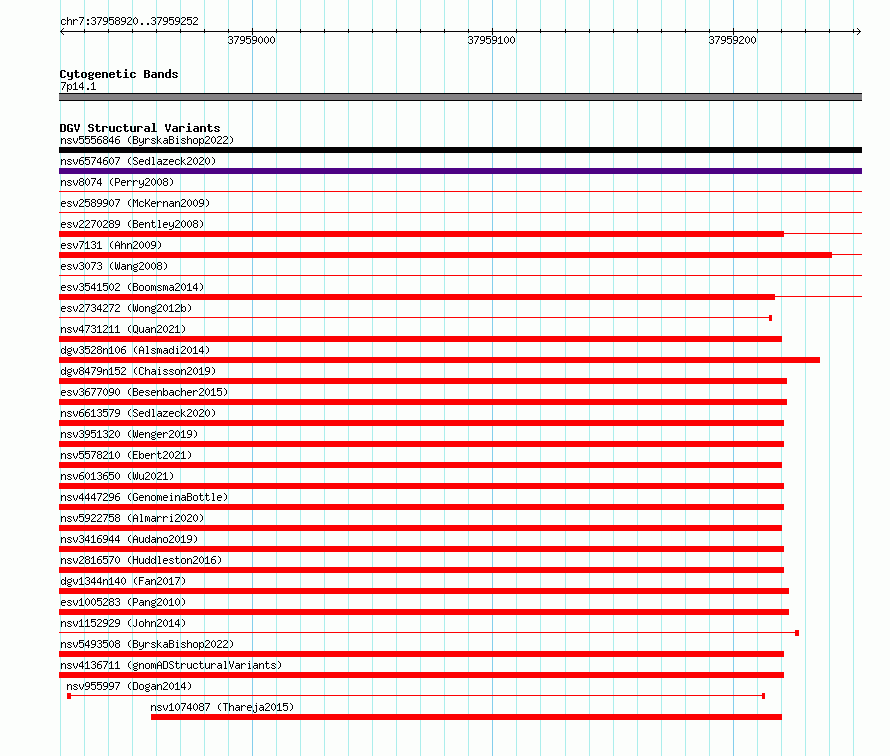Screen dimensions: 890x756
Task: Select nsv6013650 (Wu2021) label
Action: 117,476
